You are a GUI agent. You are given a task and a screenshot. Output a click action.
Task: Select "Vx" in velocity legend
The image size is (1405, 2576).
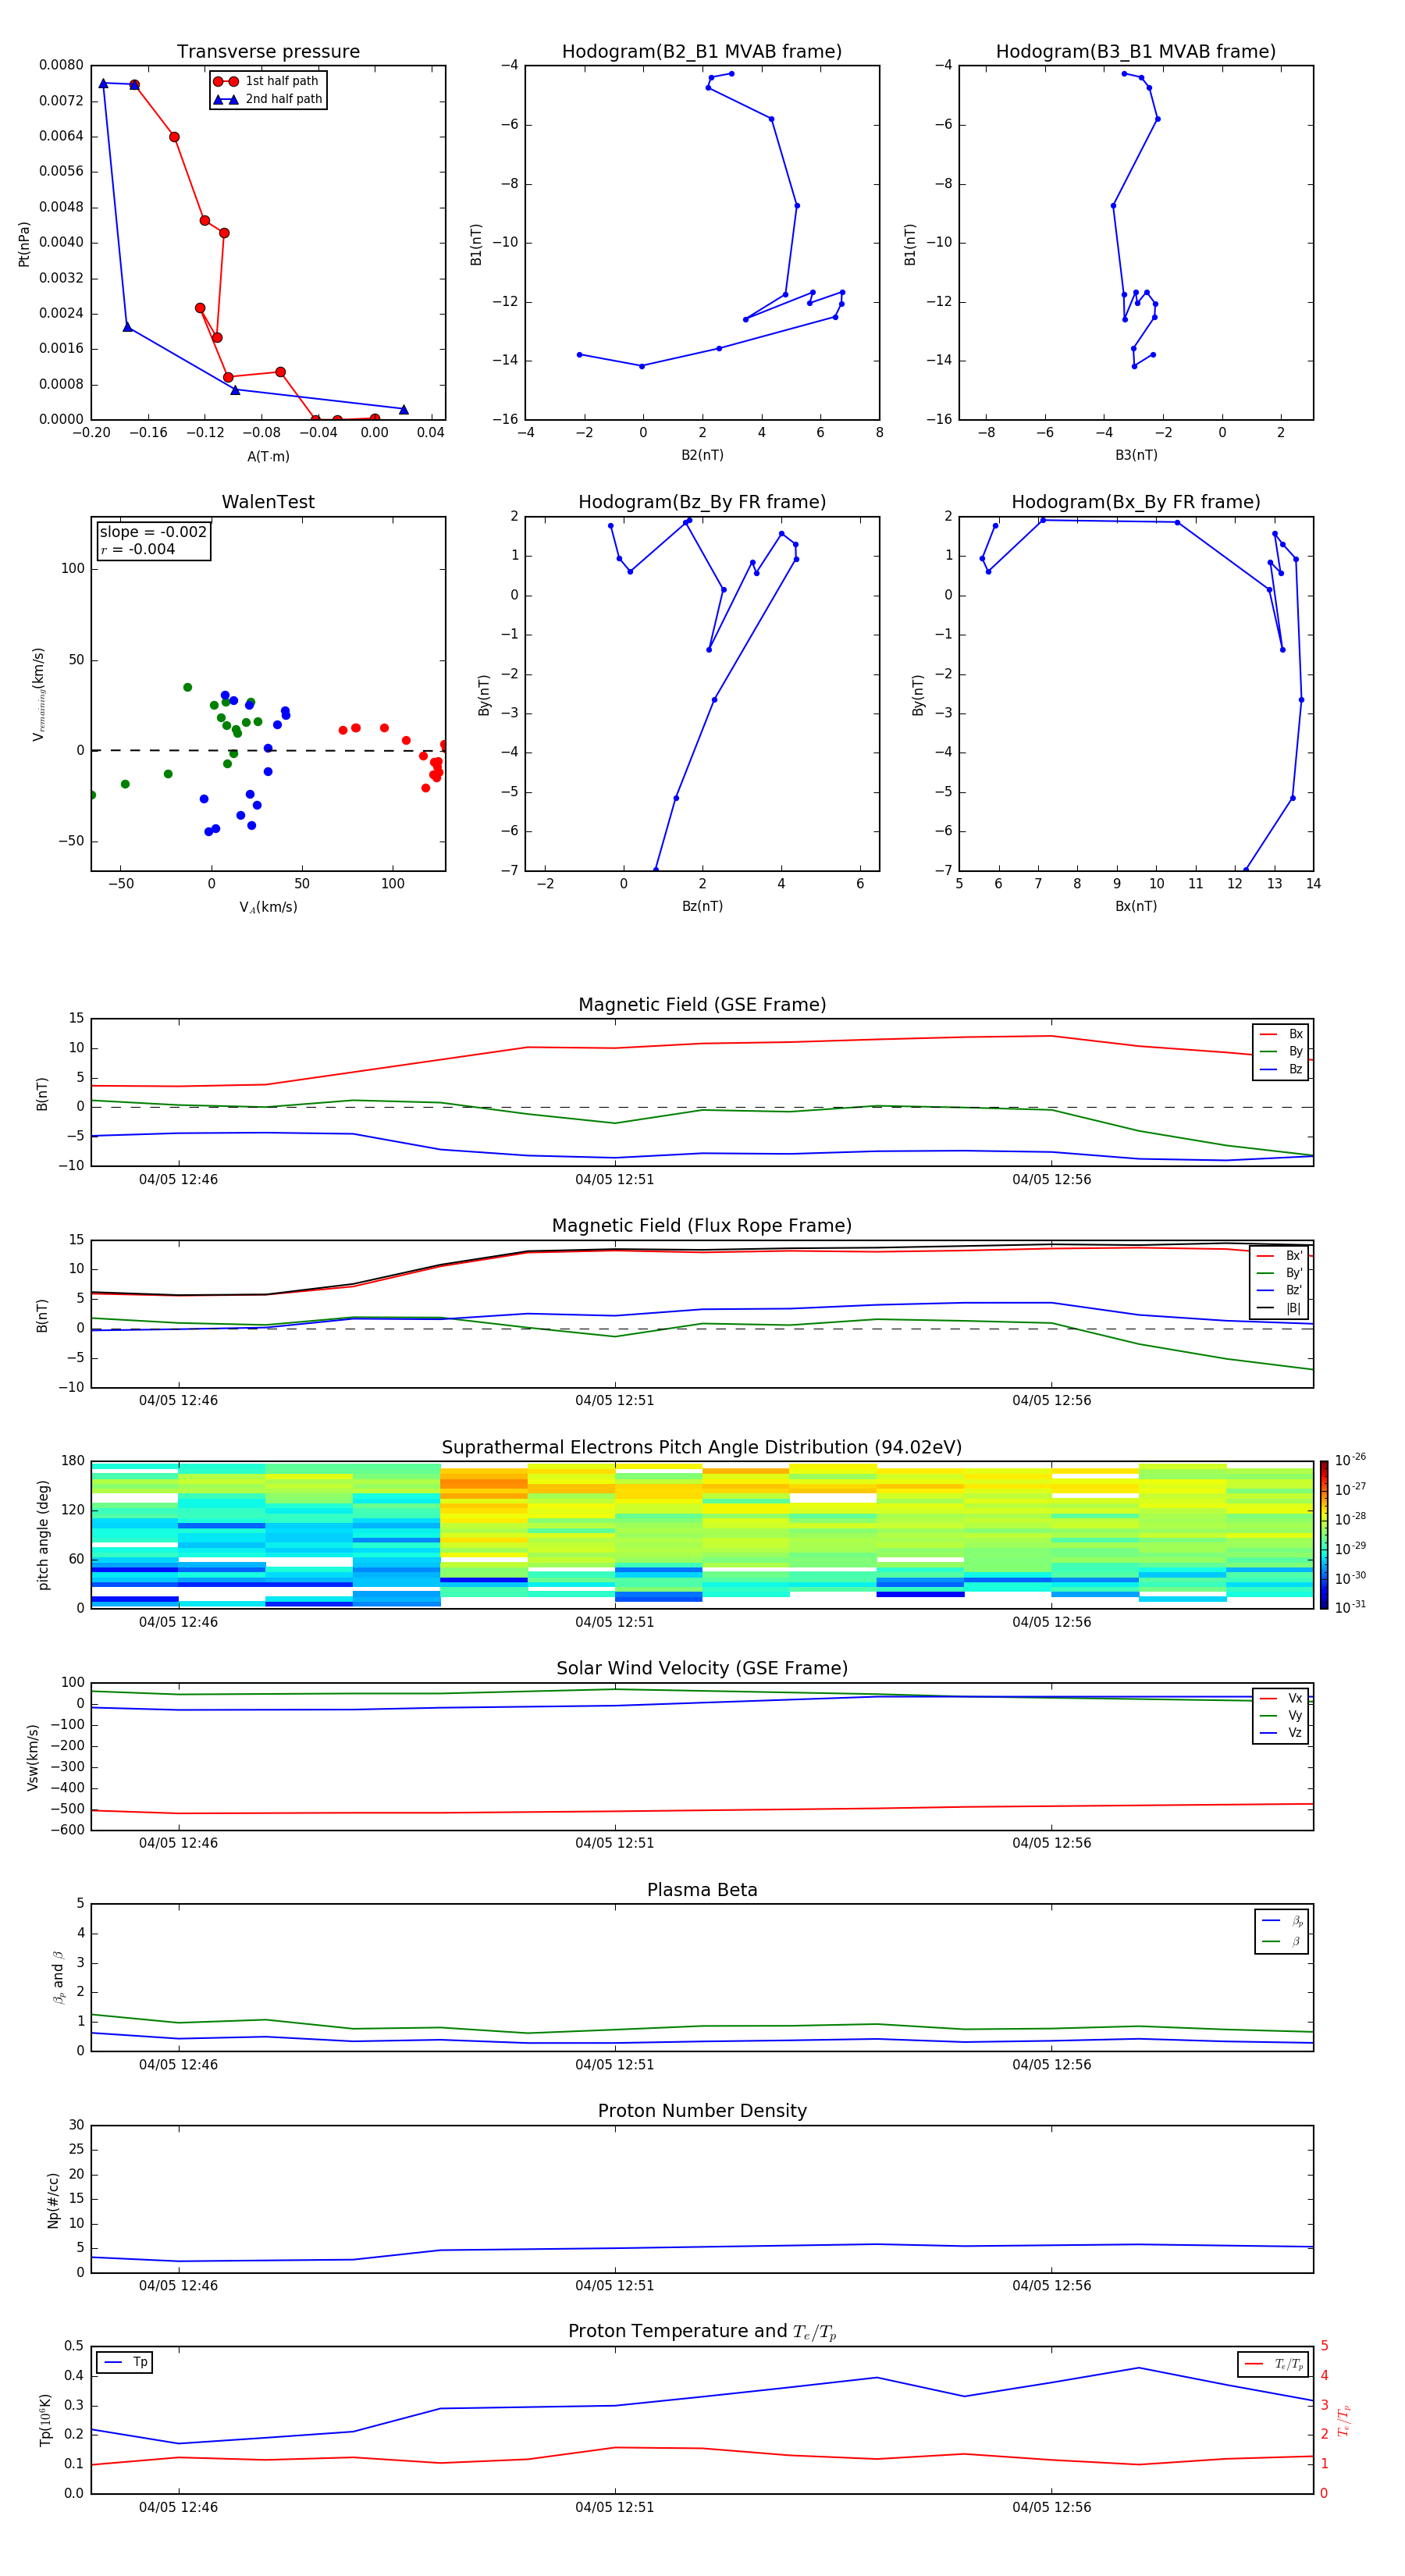click(1281, 1698)
